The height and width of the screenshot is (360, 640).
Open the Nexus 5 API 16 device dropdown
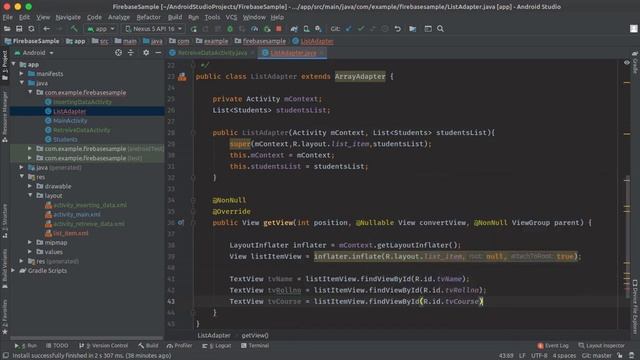point(153,29)
